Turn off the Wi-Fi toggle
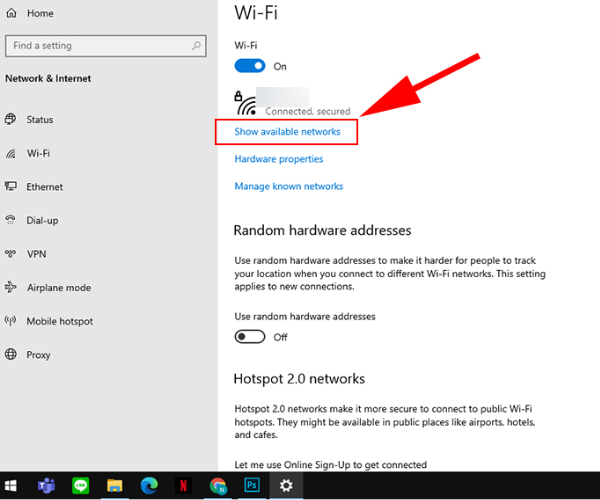This screenshot has width=600, height=500. point(250,66)
